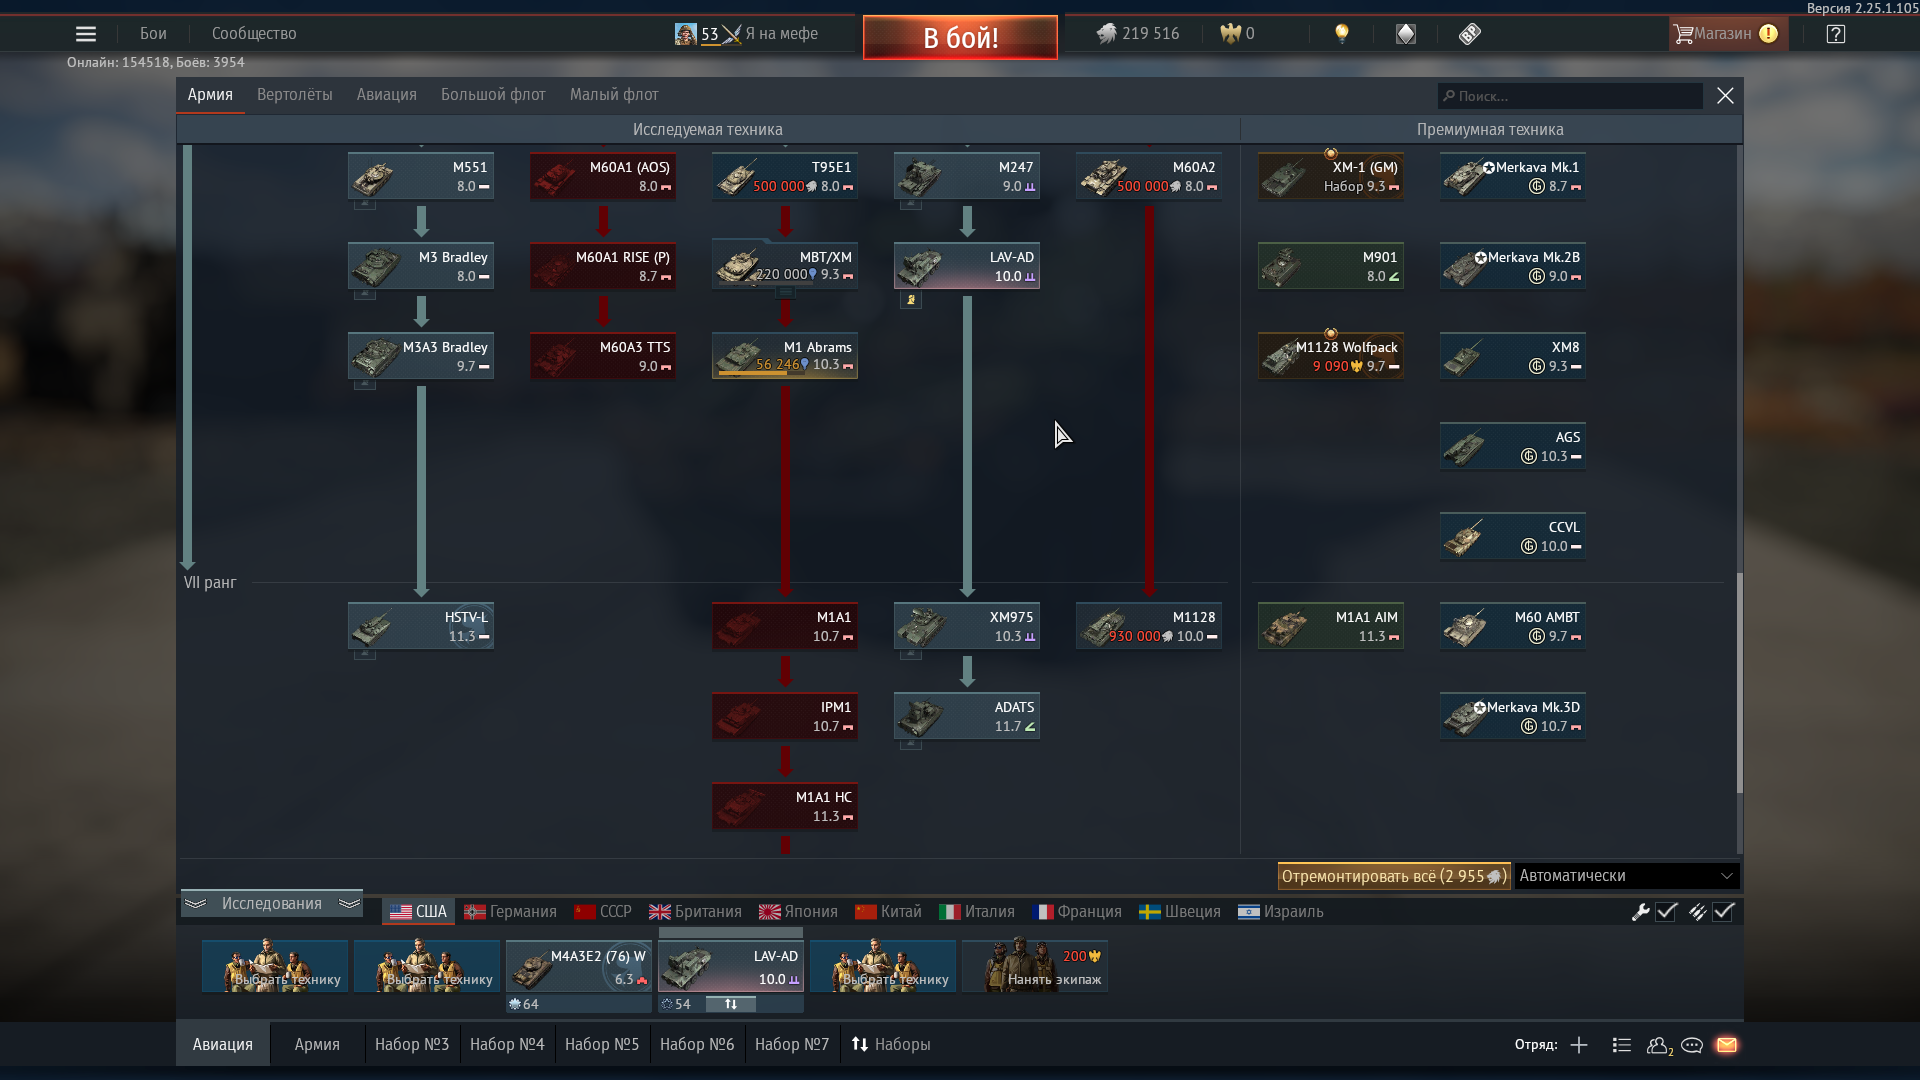Click the plus icon next to Отряд
This screenshot has width=1920, height=1080.
[x=1579, y=1045]
